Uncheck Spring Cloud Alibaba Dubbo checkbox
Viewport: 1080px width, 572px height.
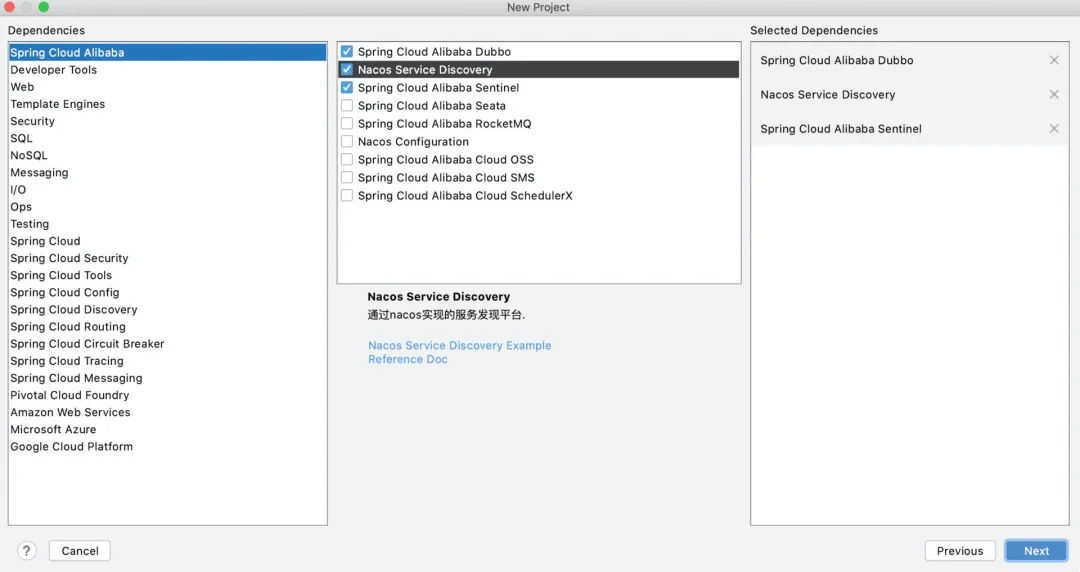pos(347,52)
